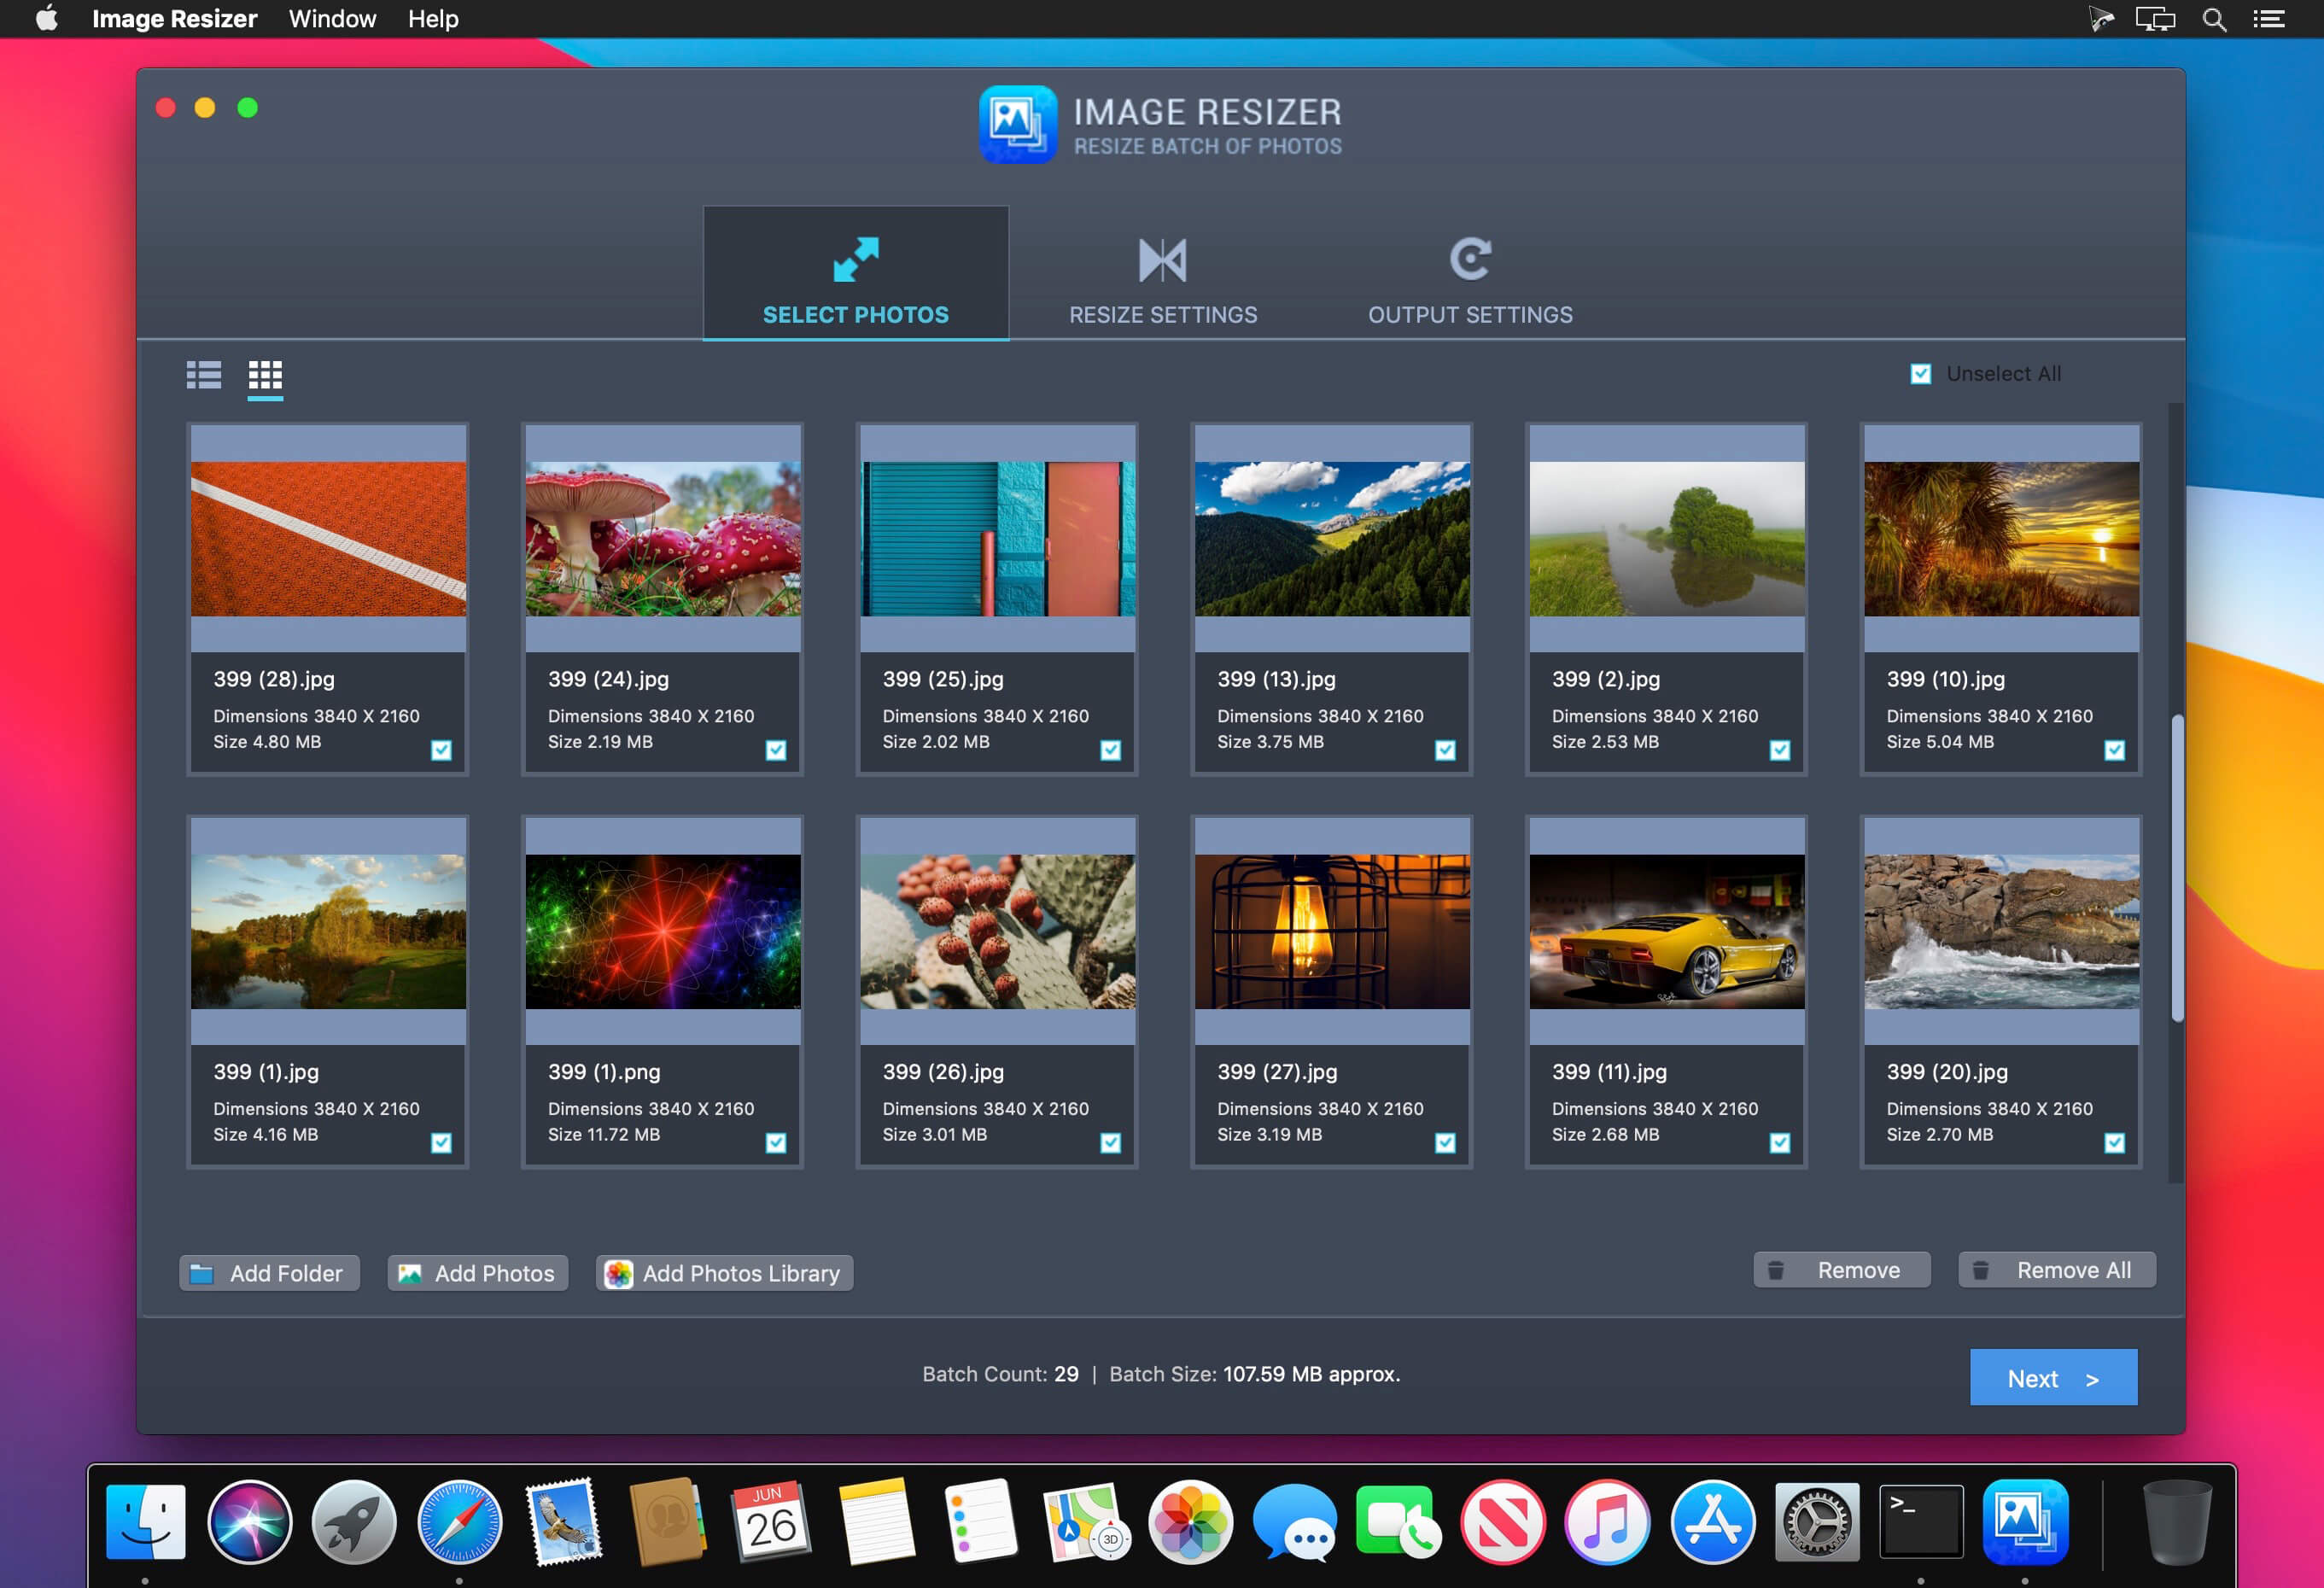Select the Select Photos tab
This screenshot has width=2324, height=1588.
click(x=856, y=273)
